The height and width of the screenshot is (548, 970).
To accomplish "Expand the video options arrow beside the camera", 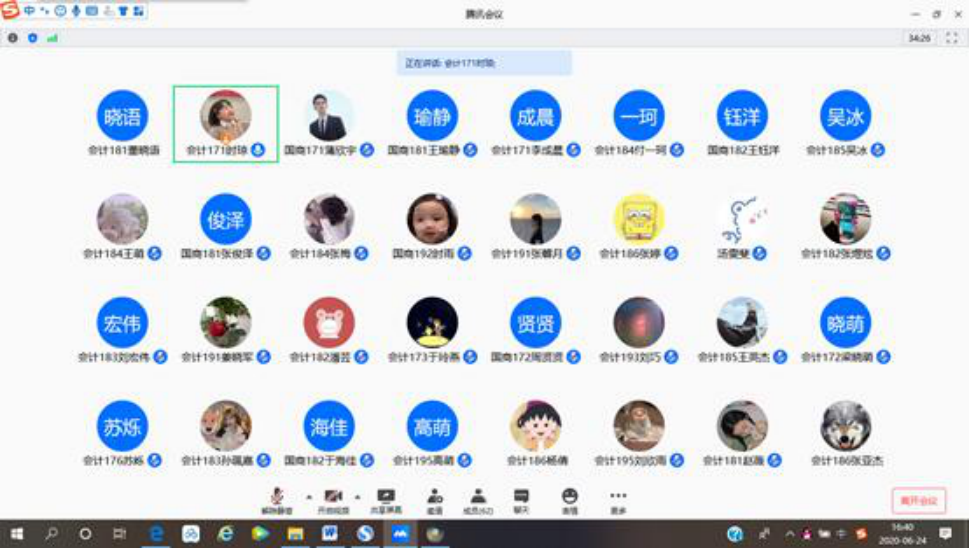I will [x=357, y=496].
